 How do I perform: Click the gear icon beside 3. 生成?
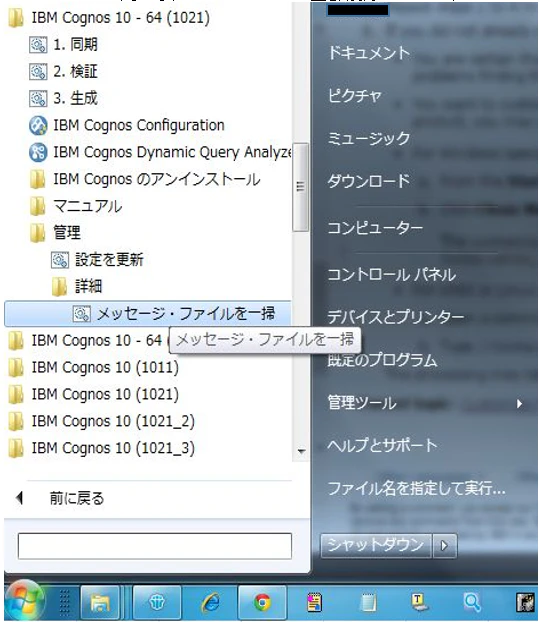tap(38, 98)
